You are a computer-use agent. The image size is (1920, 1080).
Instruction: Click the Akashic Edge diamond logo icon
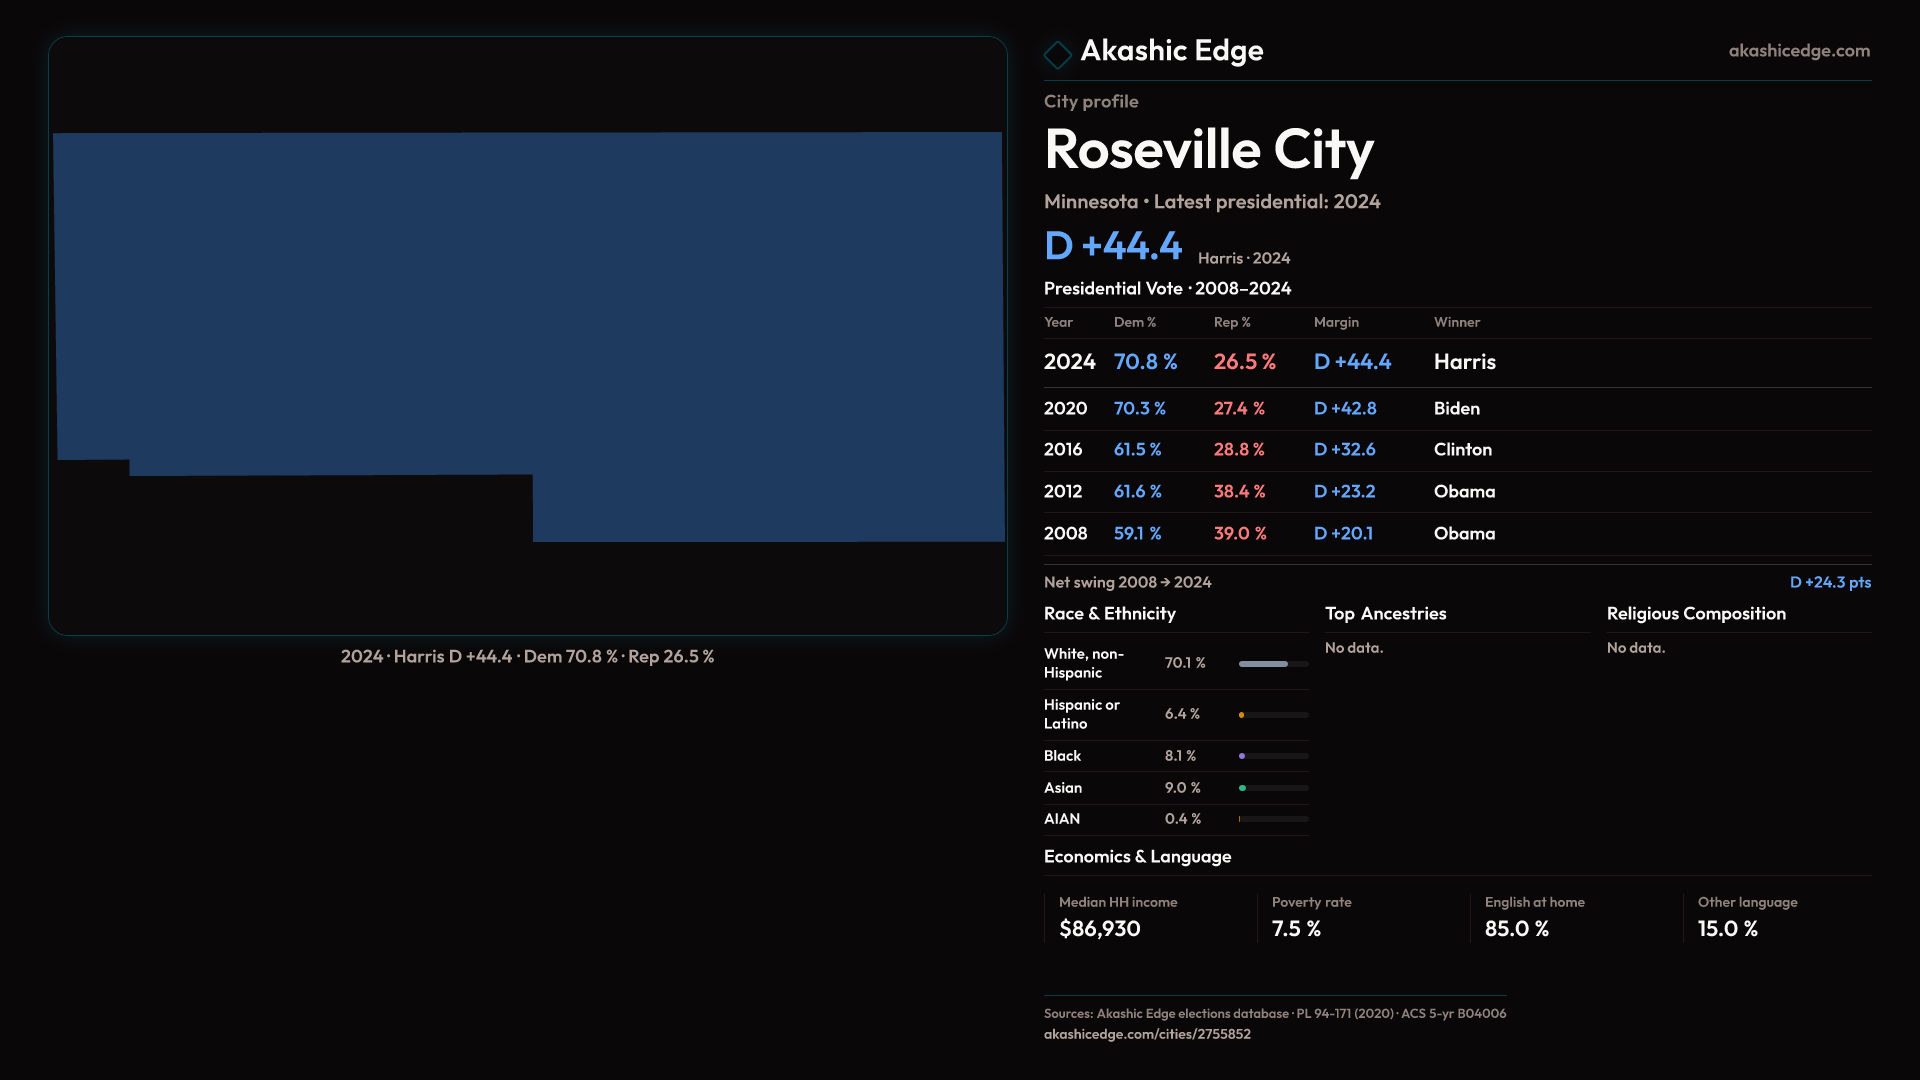click(x=1057, y=54)
